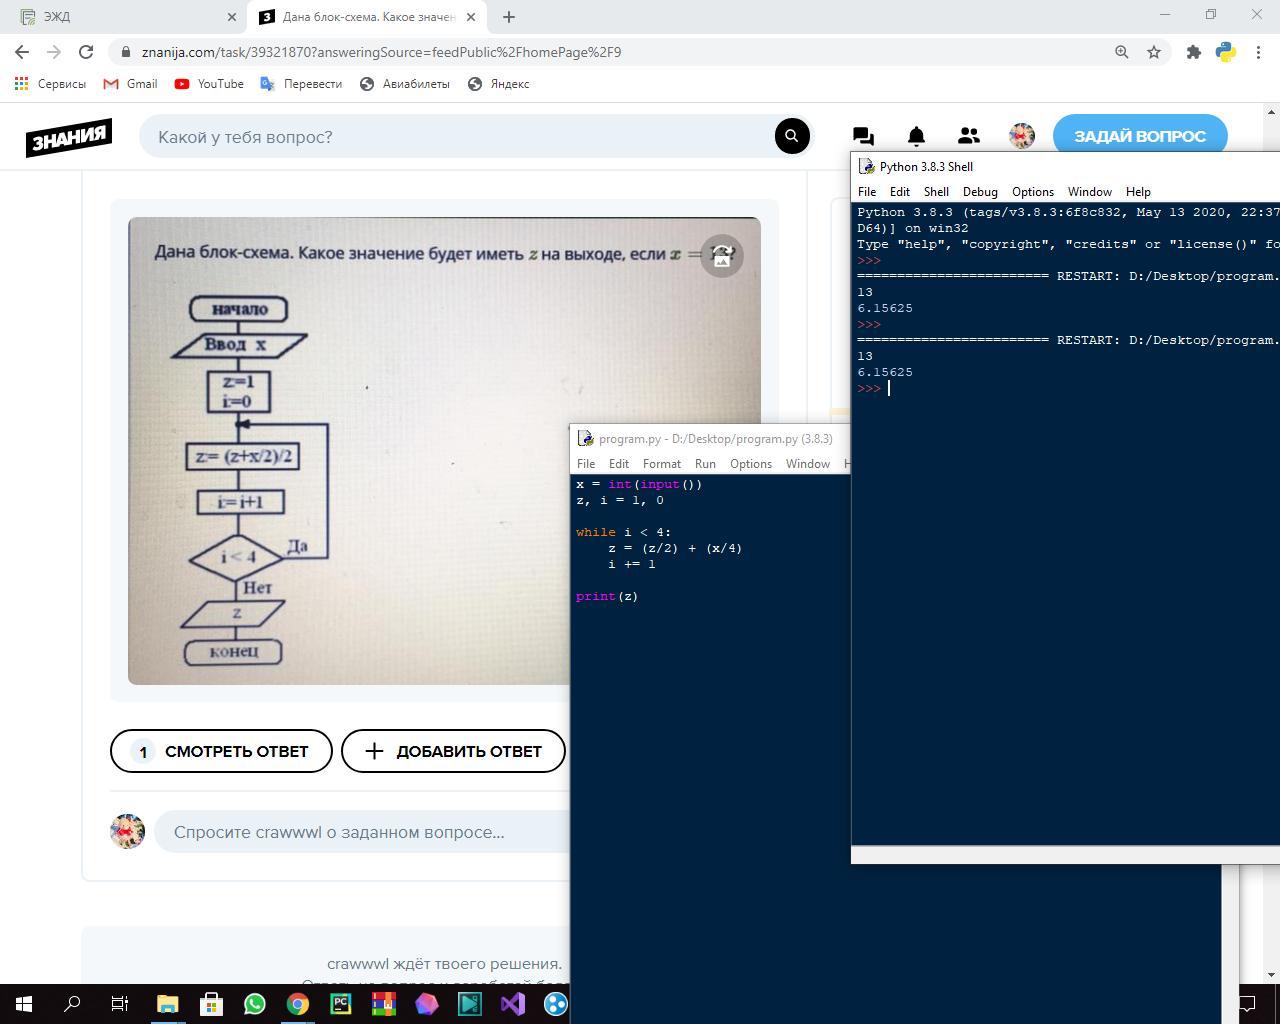This screenshot has height=1024, width=1280.
Task: Open the Chrome extensions puzzle icon
Action: 1193,52
